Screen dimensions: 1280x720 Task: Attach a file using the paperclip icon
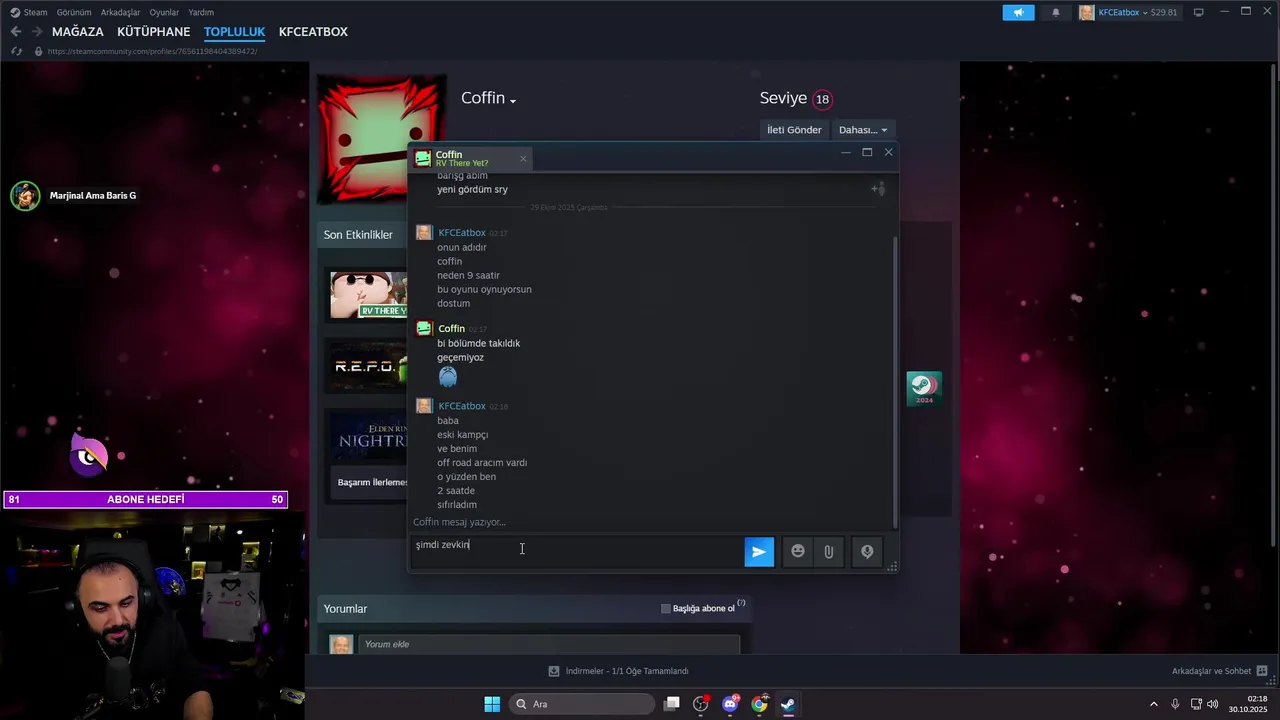[828, 551]
